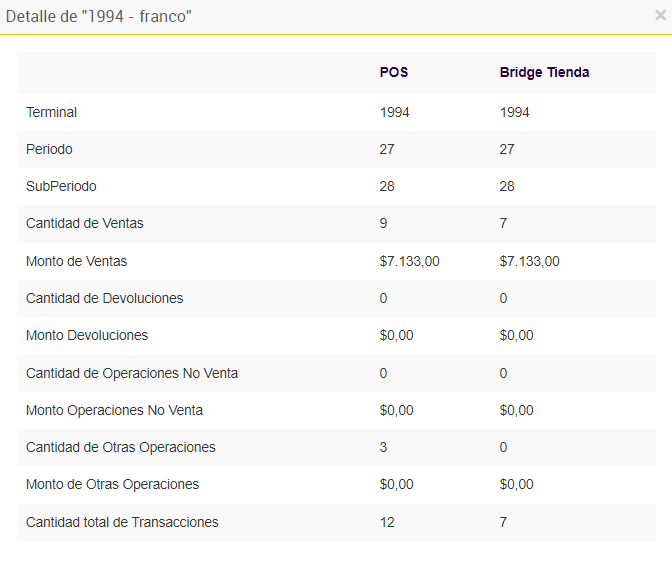Click the POS Cantidad de Ventas value 9

[x=384, y=223]
